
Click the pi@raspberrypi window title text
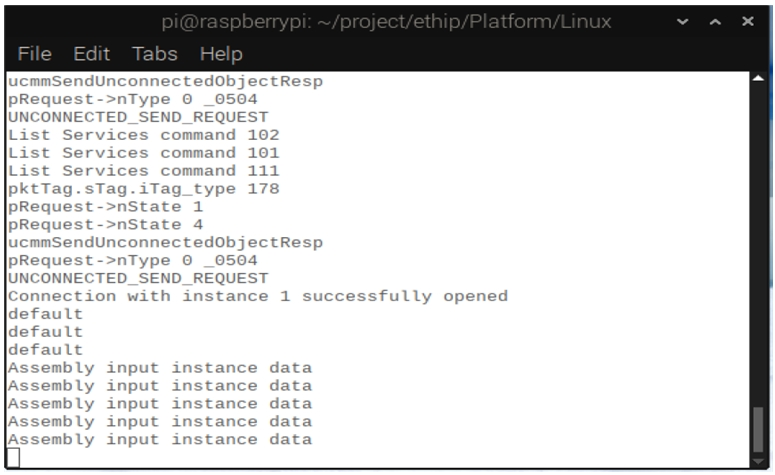coord(387,22)
